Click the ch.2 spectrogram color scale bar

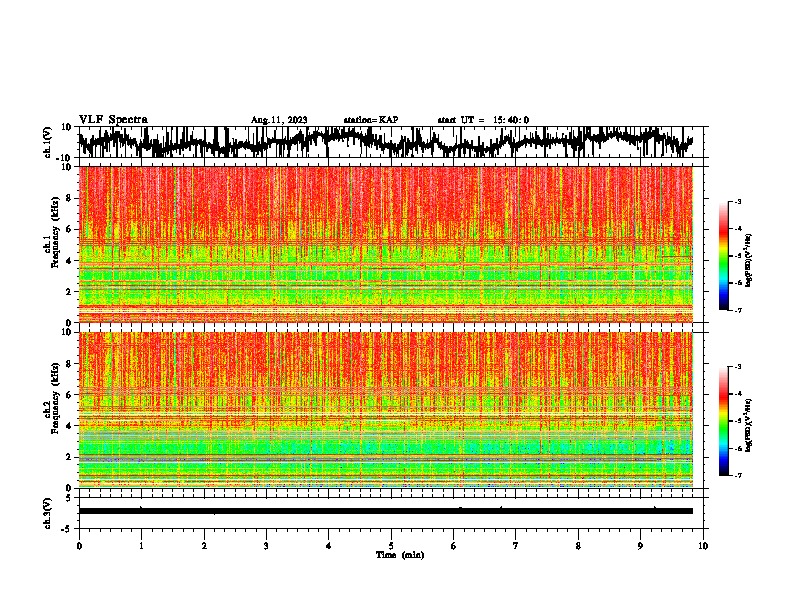click(x=724, y=421)
